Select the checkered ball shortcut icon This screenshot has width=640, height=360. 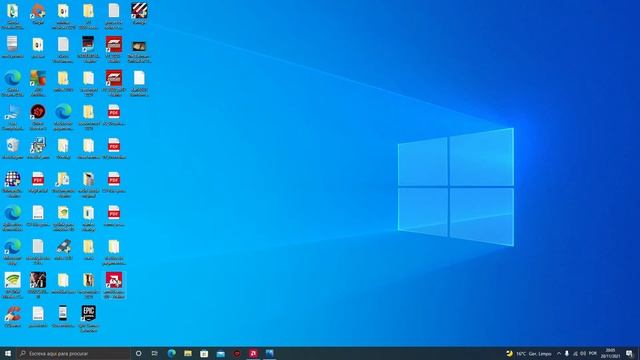13,179
